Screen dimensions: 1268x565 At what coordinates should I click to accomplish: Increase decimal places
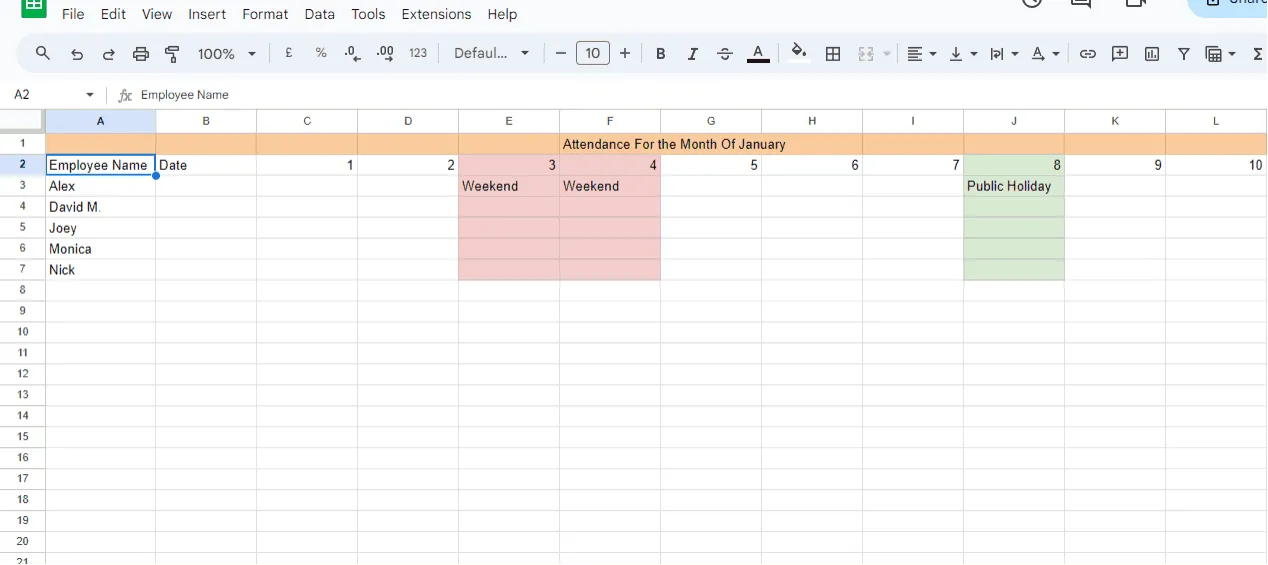pos(386,54)
